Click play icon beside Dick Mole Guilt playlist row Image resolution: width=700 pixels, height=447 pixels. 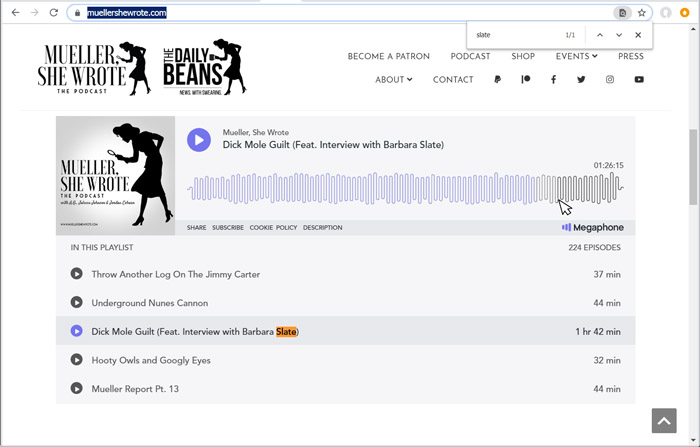click(x=77, y=331)
